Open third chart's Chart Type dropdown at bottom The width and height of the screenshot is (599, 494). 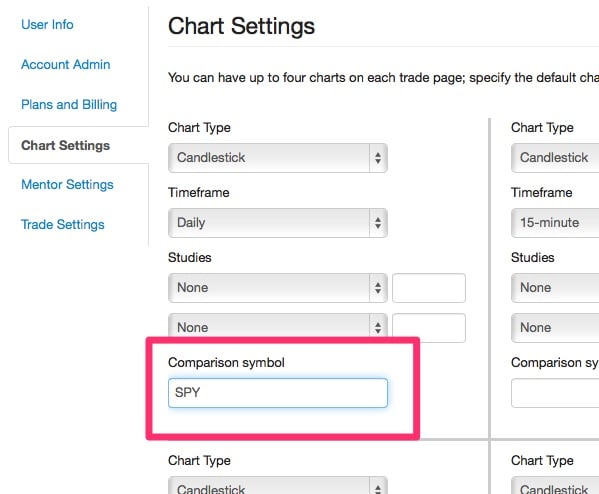point(278,485)
